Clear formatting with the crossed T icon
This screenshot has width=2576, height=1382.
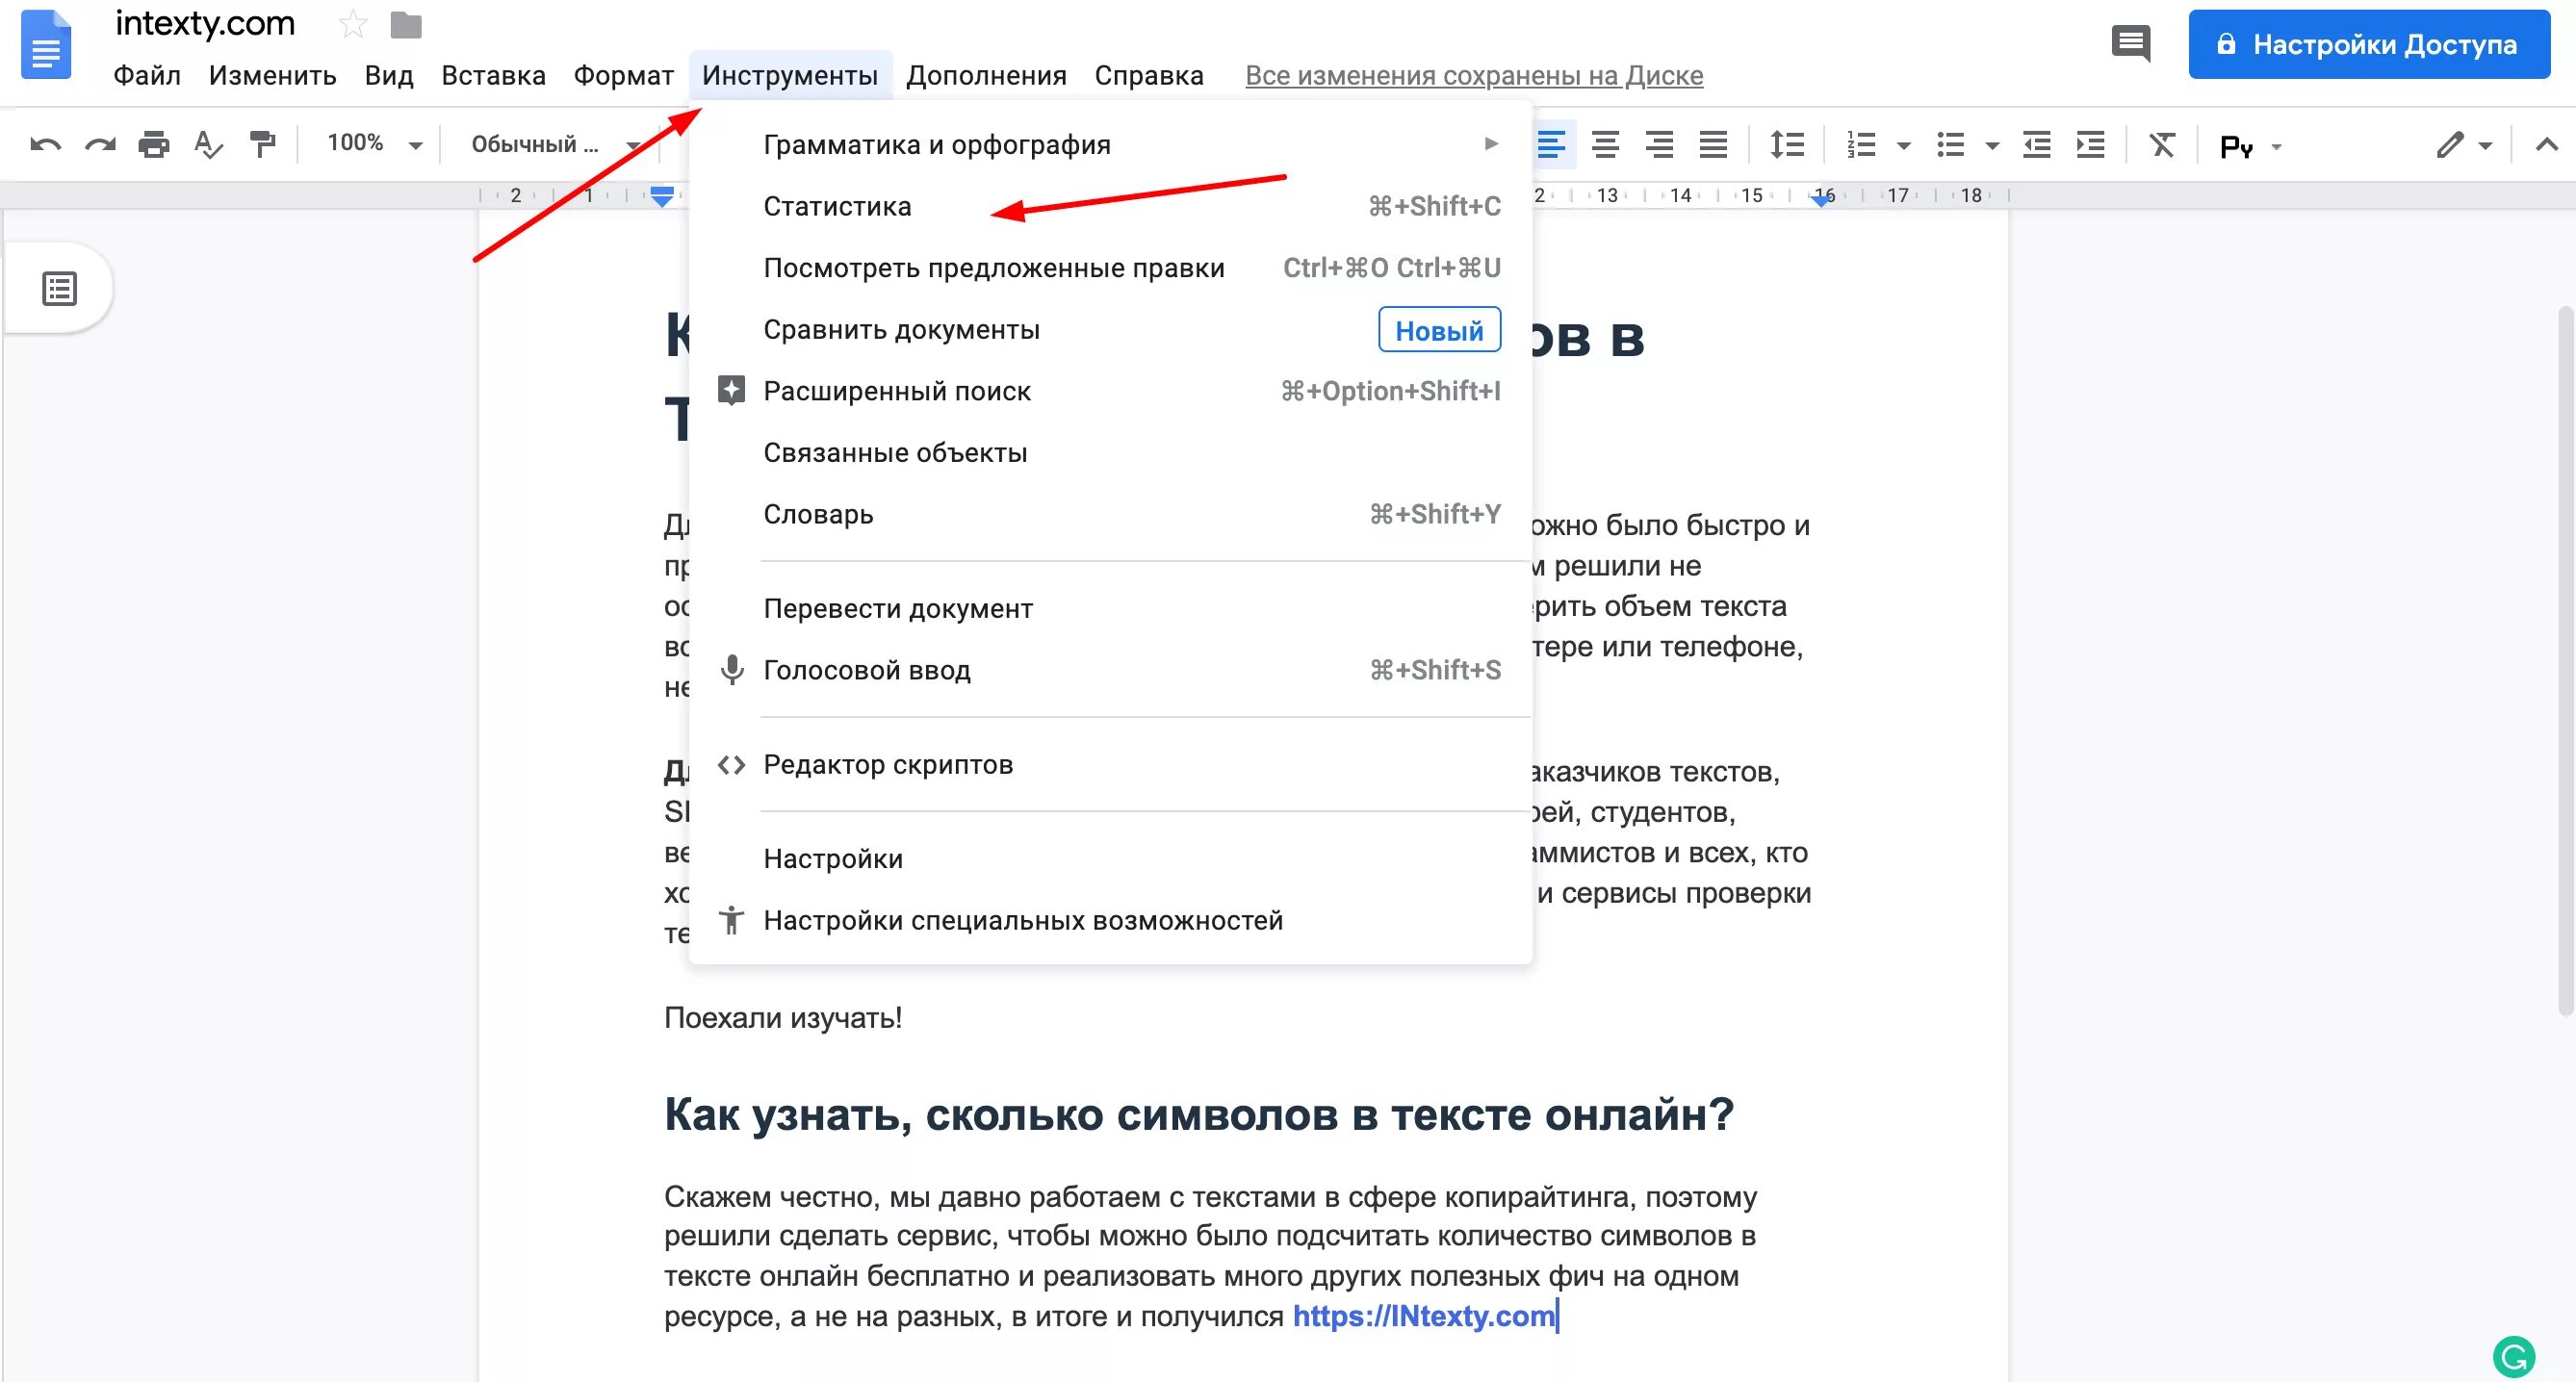(x=2162, y=145)
